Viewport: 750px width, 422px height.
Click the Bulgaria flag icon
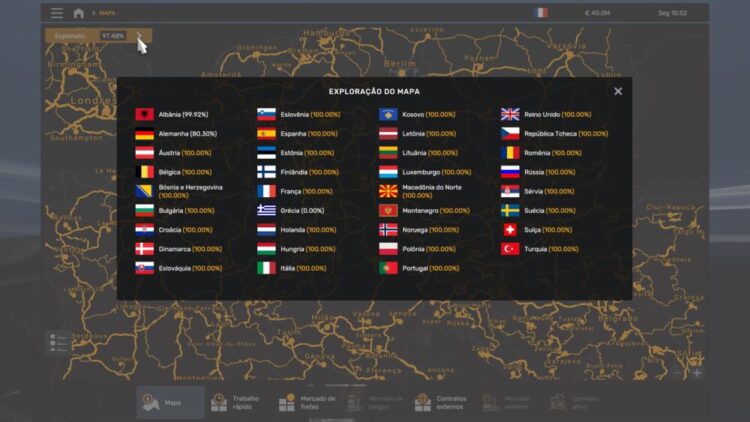pos(144,211)
